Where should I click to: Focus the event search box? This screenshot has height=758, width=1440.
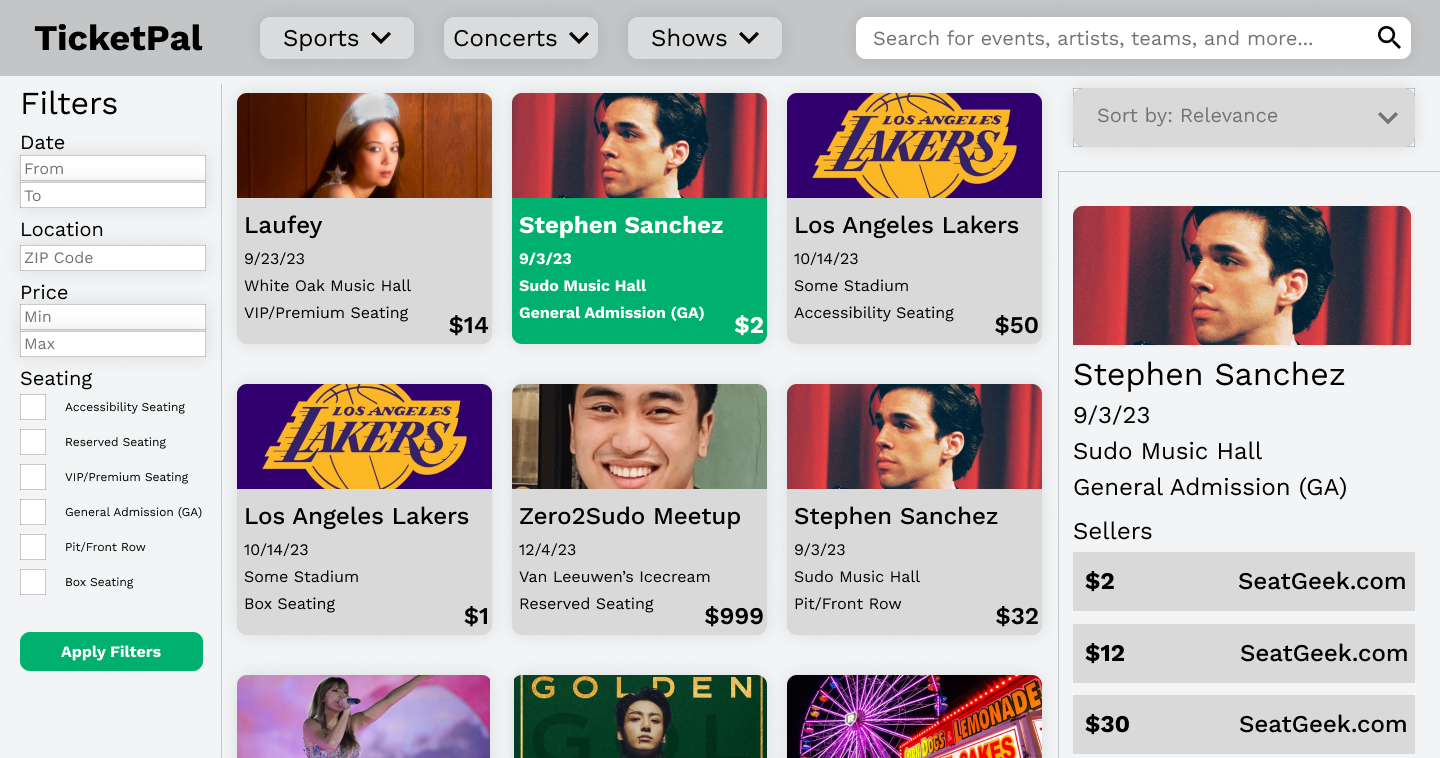pos(1115,38)
